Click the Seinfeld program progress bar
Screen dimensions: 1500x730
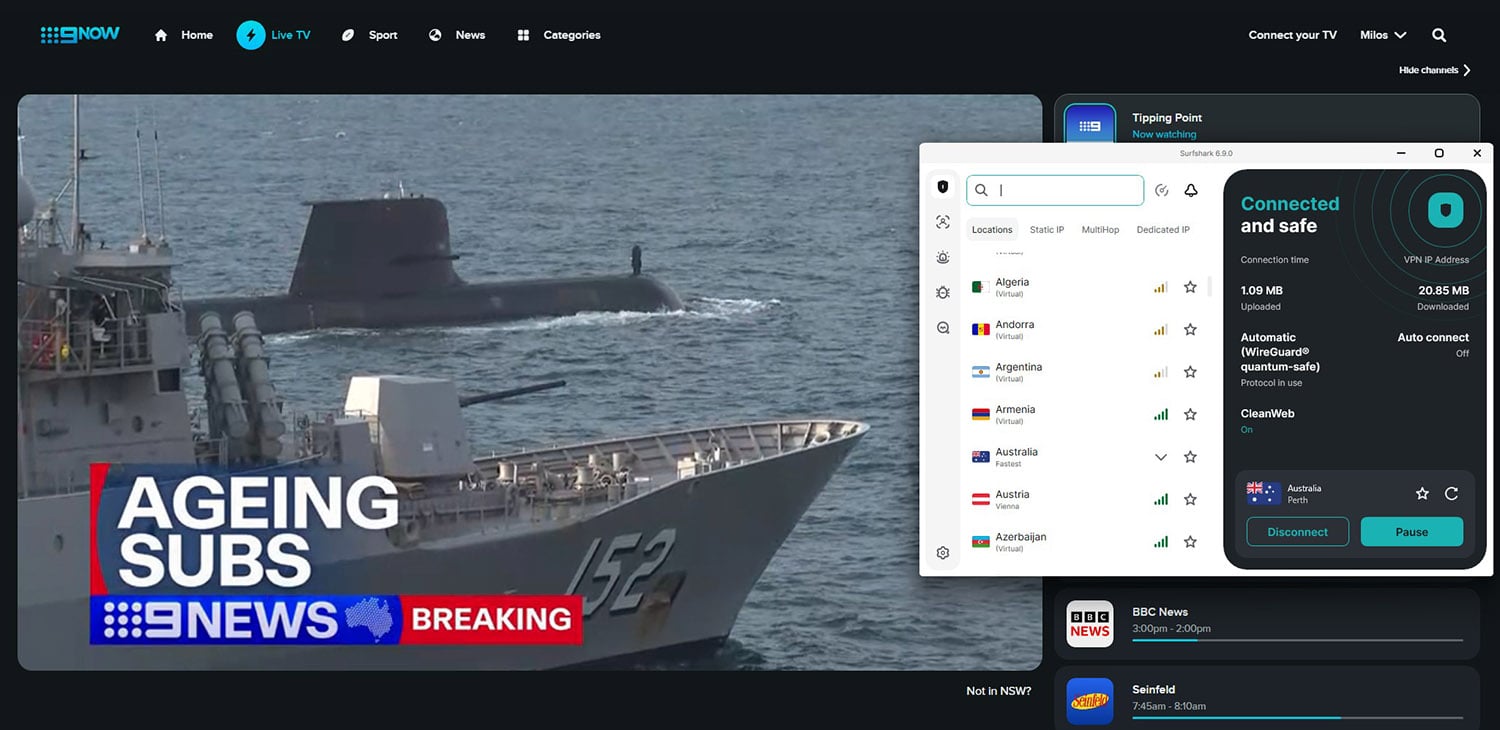1297,717
